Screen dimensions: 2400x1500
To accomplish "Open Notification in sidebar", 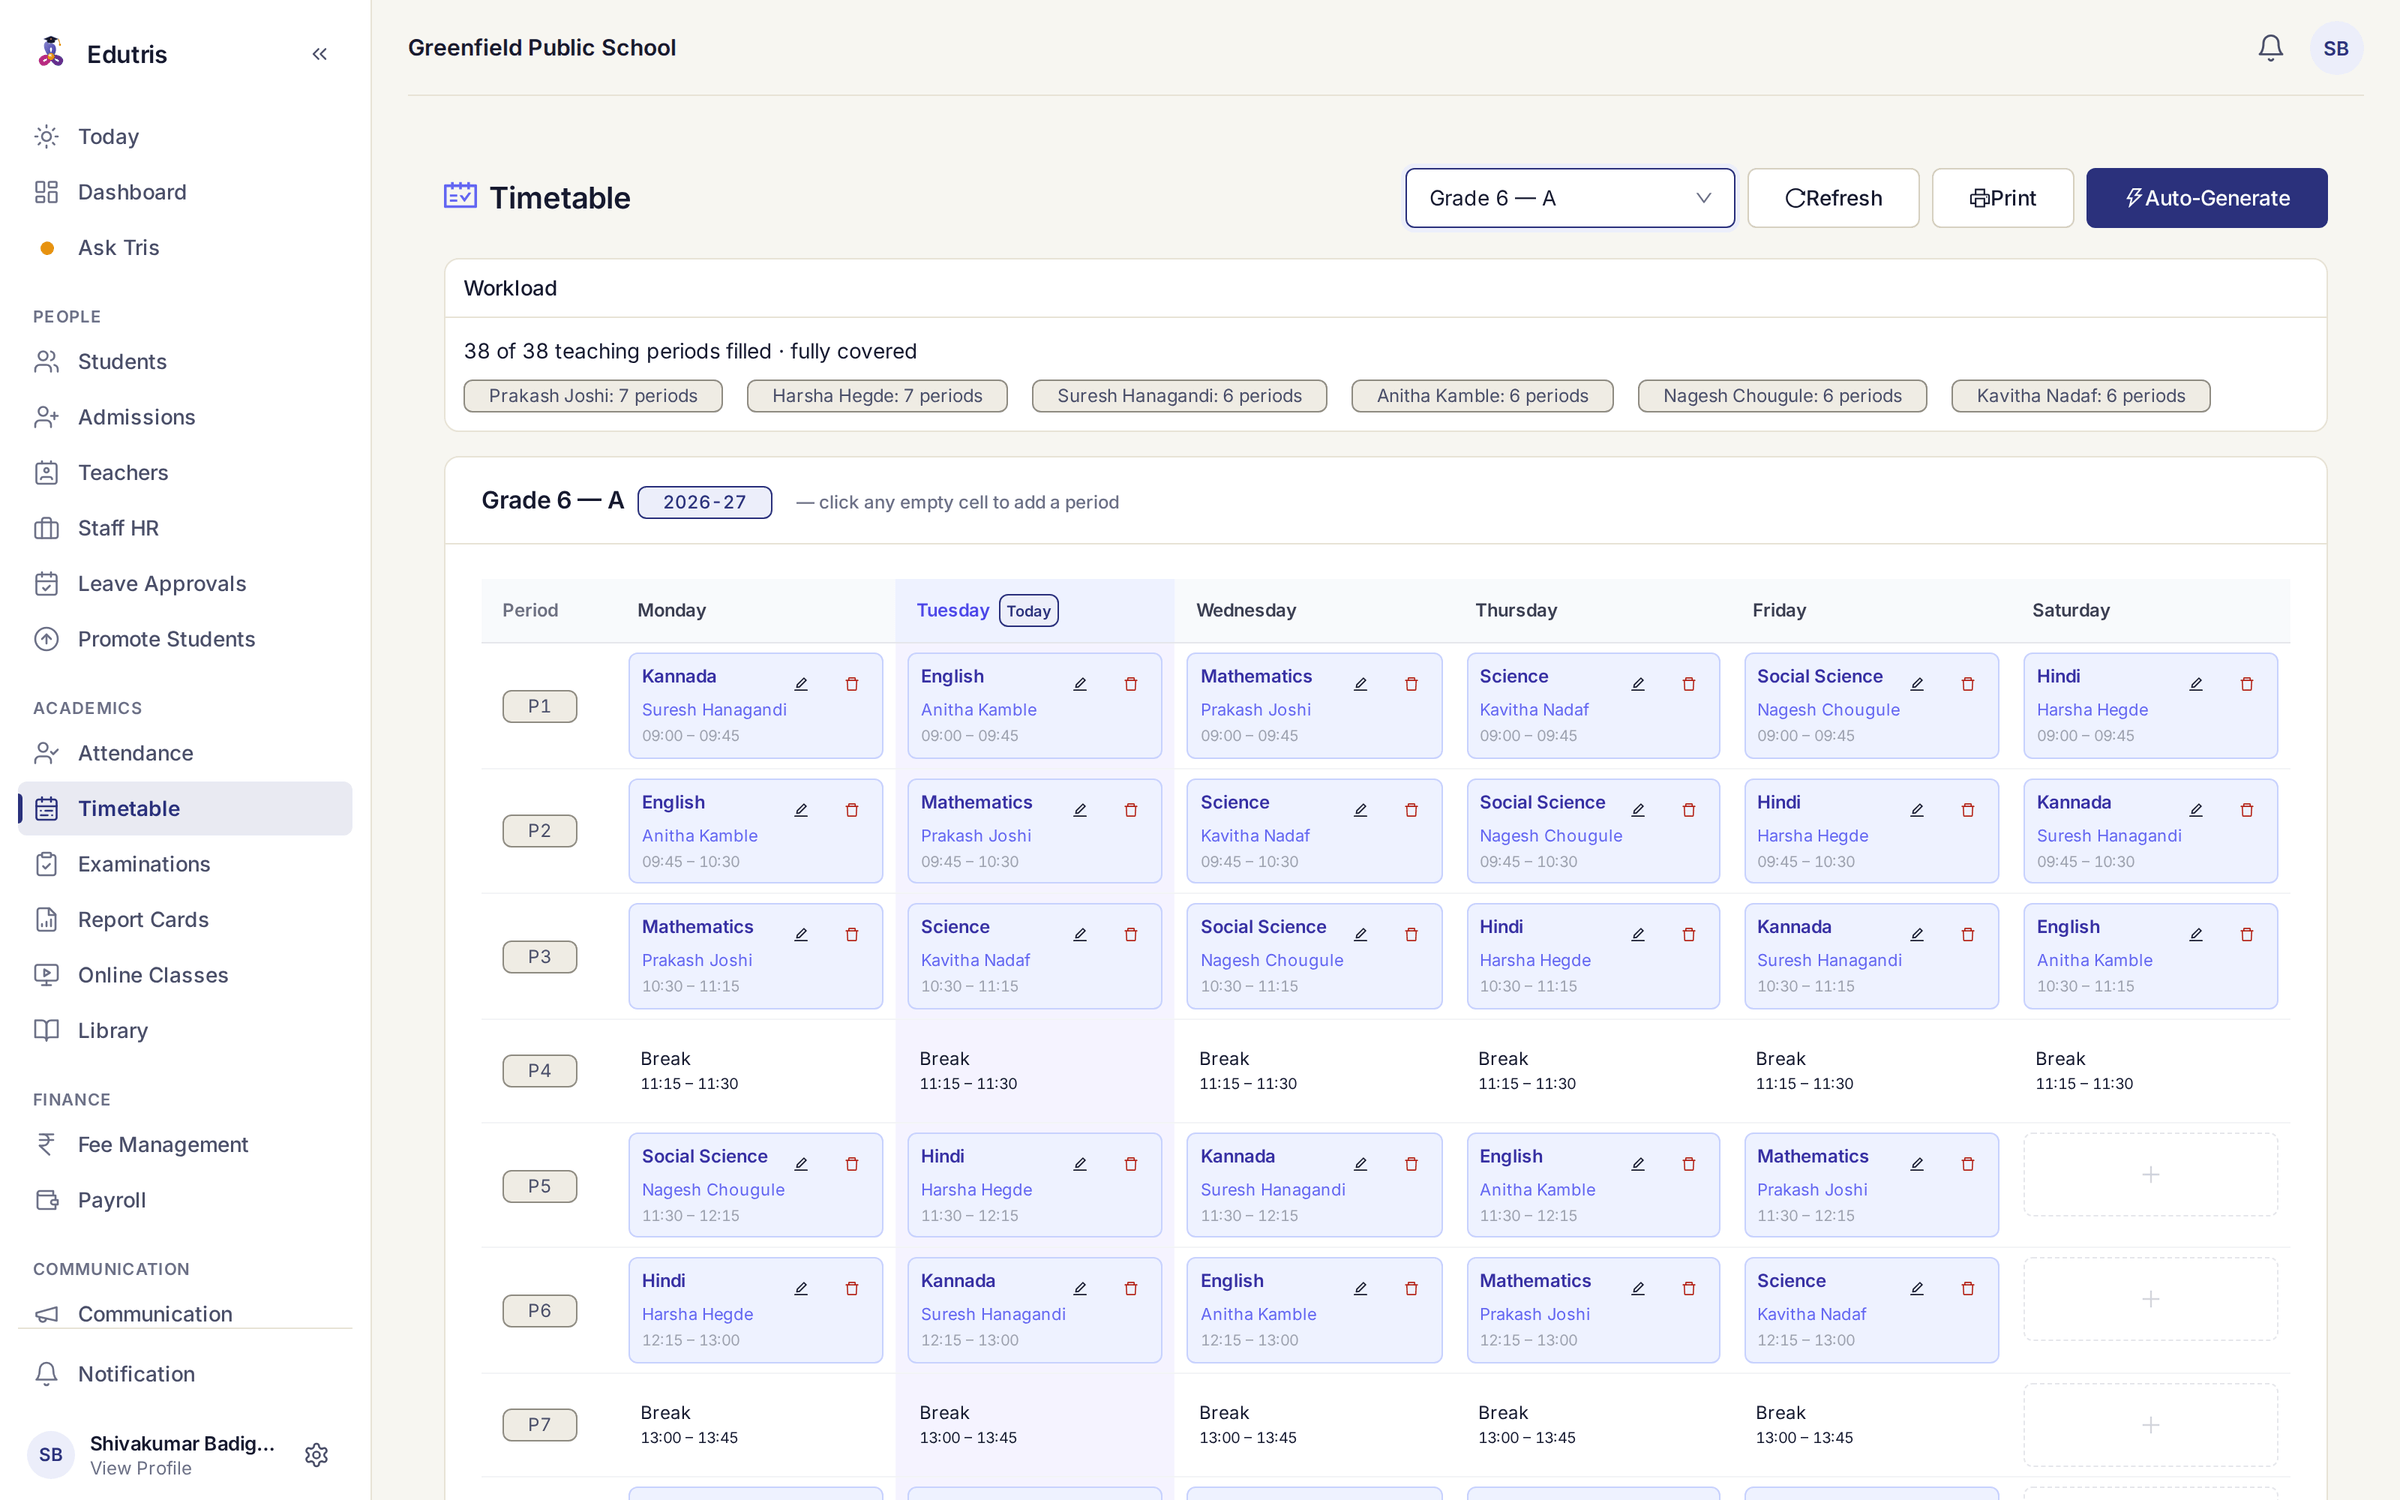I will pyautogui.click(x=186, y=1374).
